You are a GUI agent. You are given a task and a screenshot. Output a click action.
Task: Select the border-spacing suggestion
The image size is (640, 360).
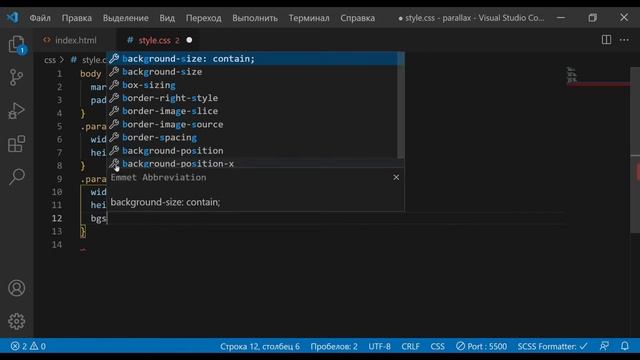(252, 138)
